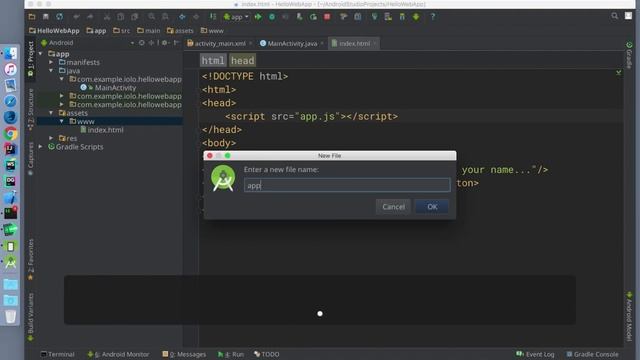Expand the Gradle Scripts arrow
Screen dimensions: 640x360
click(40, 147)
